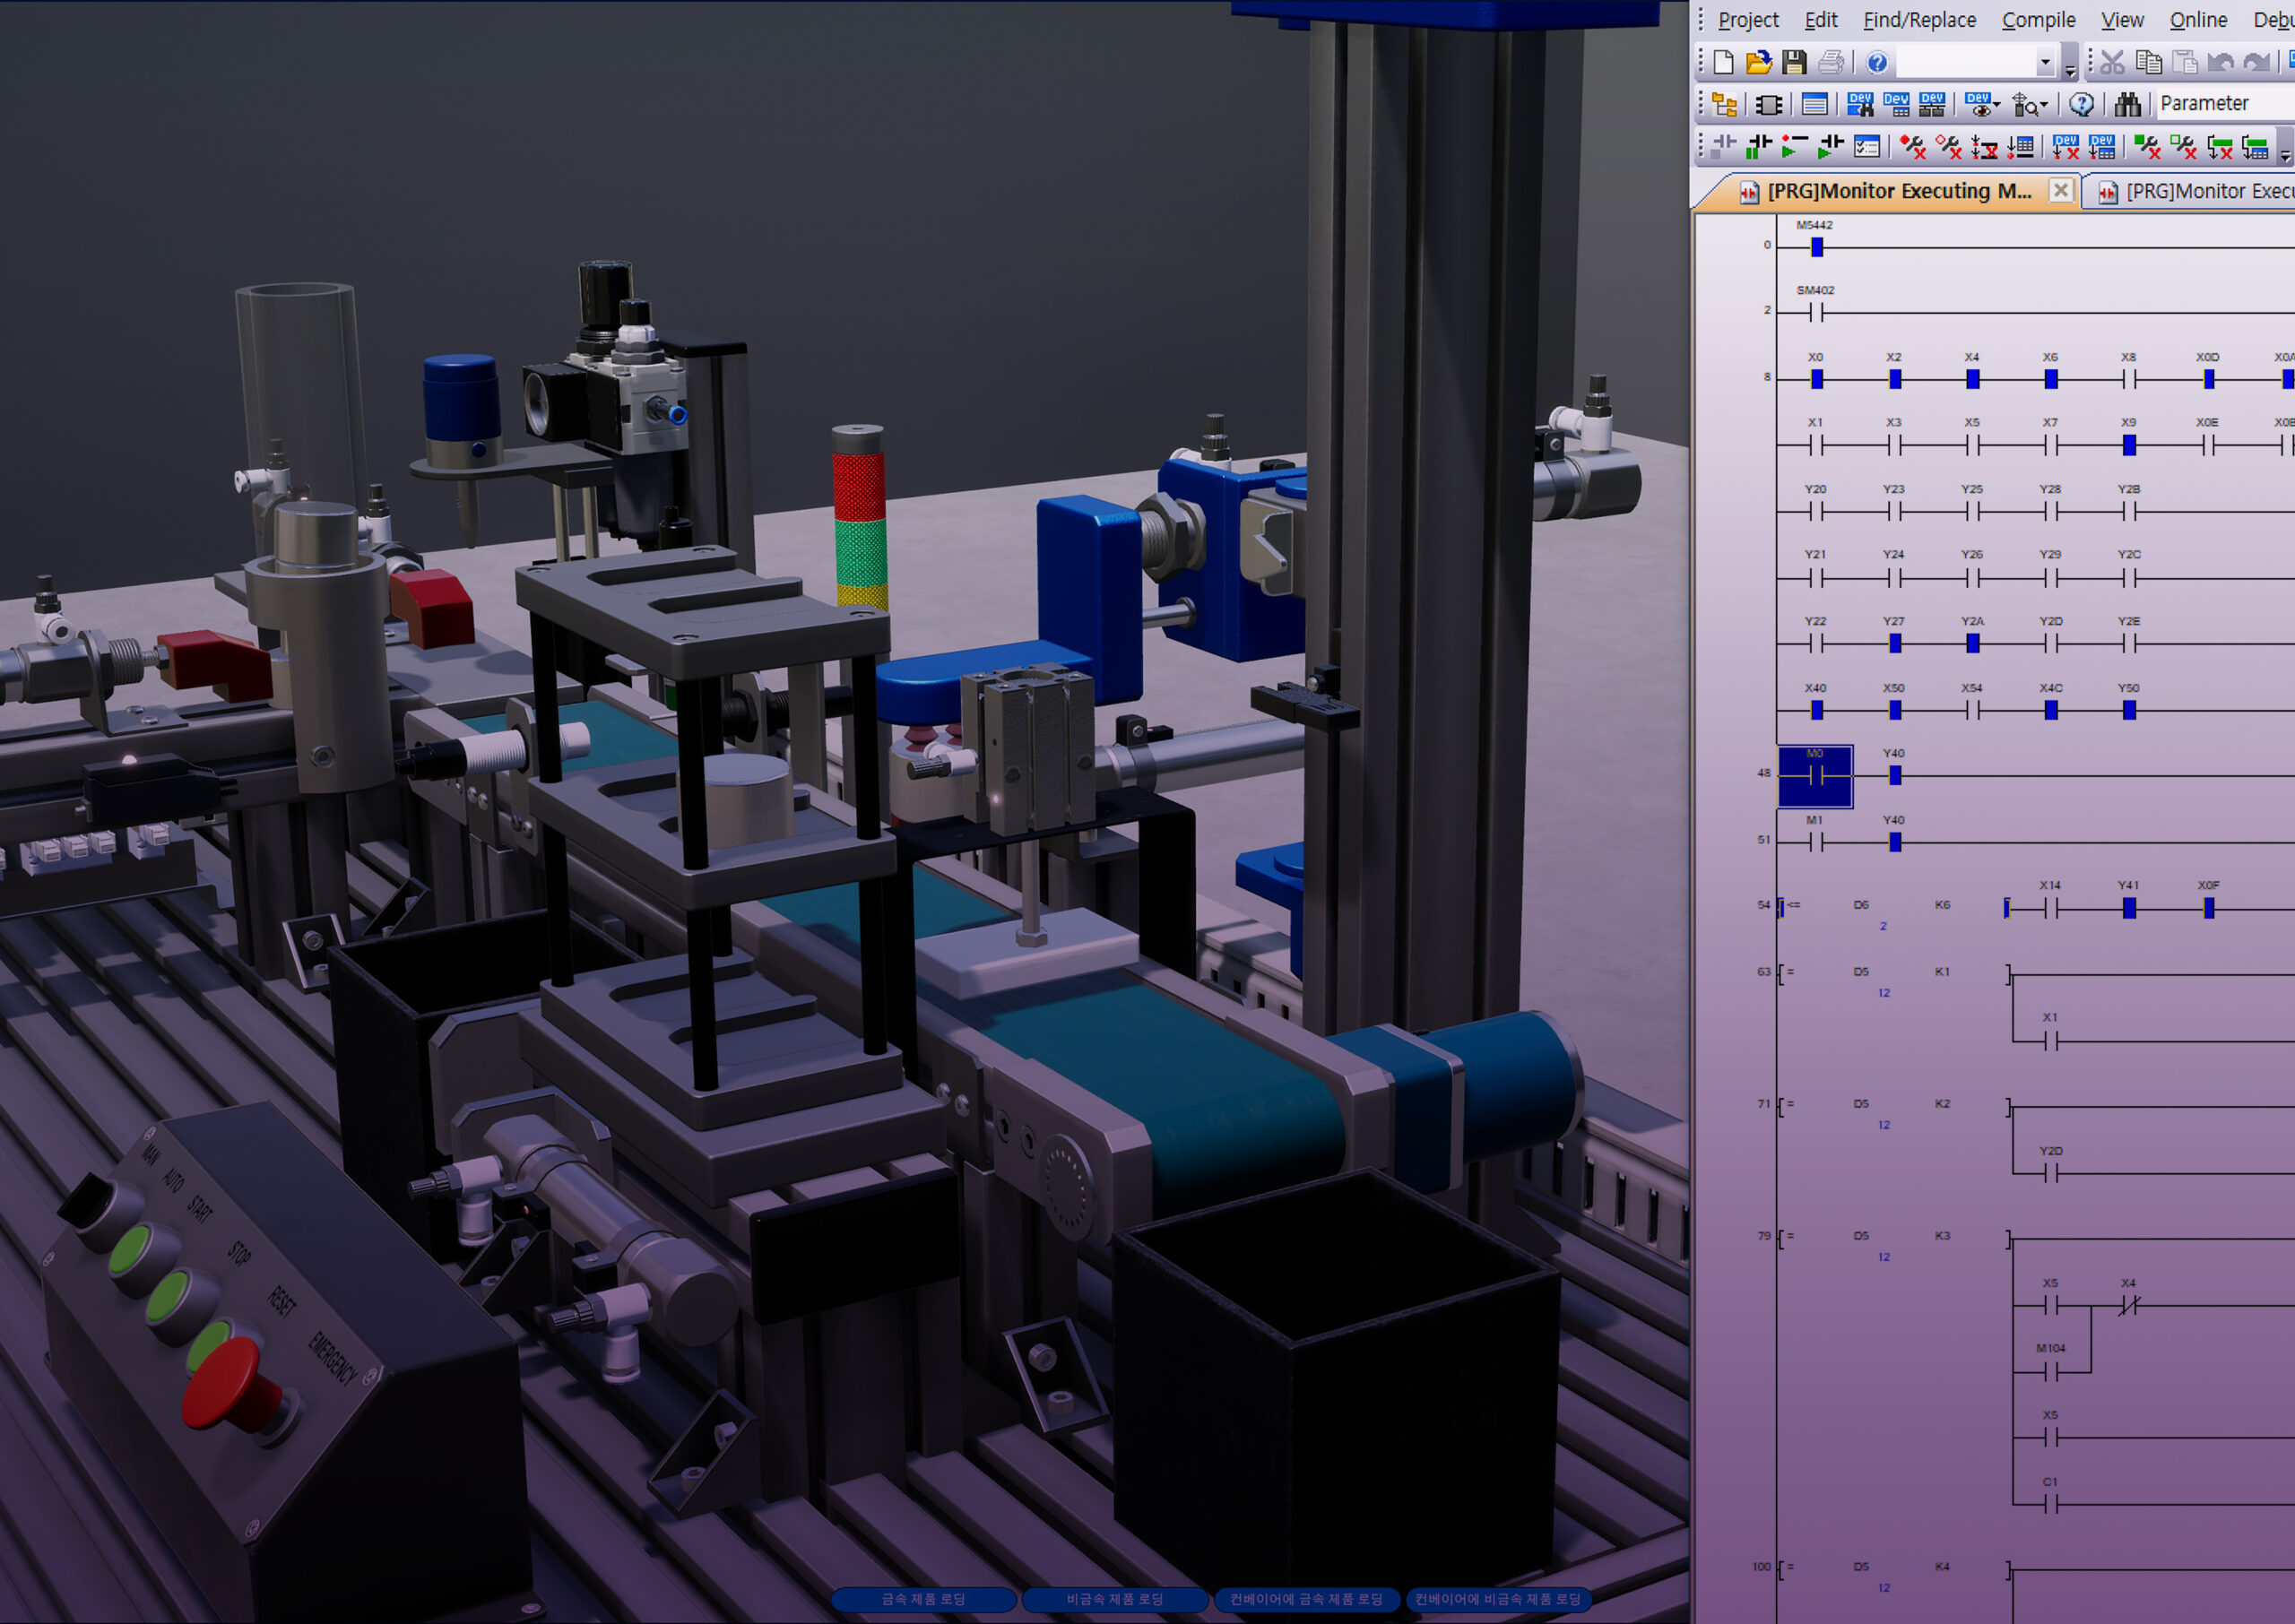
Task: Toggle the M0 contact at step 48
Action: 1815,776
